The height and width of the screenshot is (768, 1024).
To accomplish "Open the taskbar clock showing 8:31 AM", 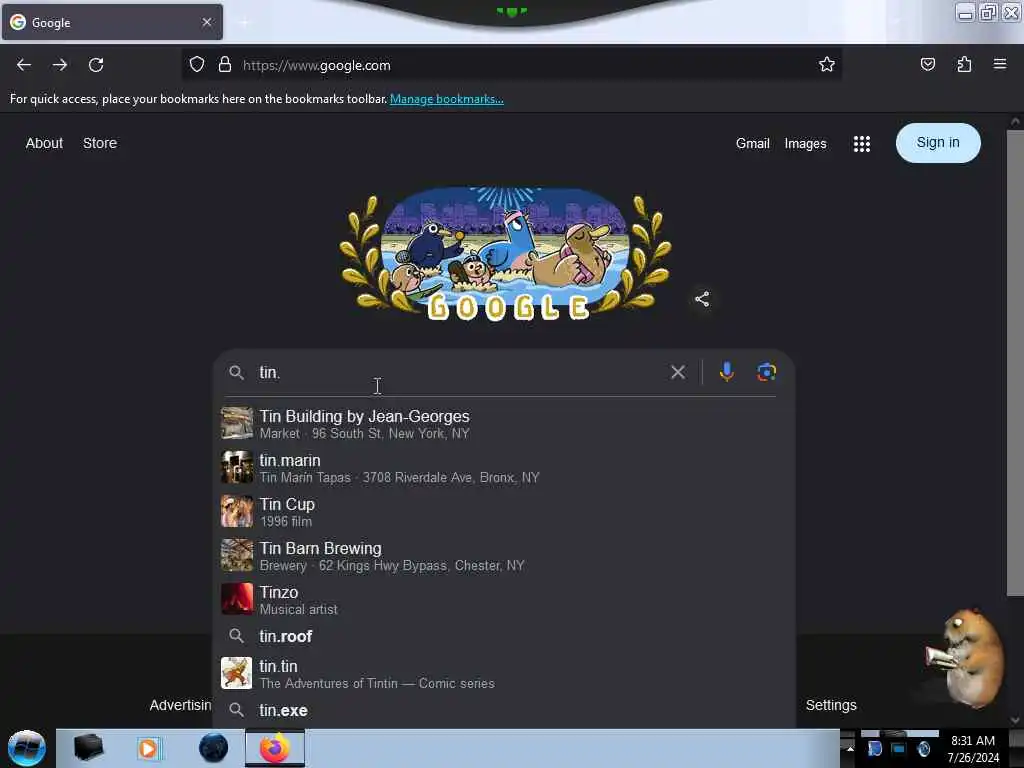I will [x=973, y=749].
